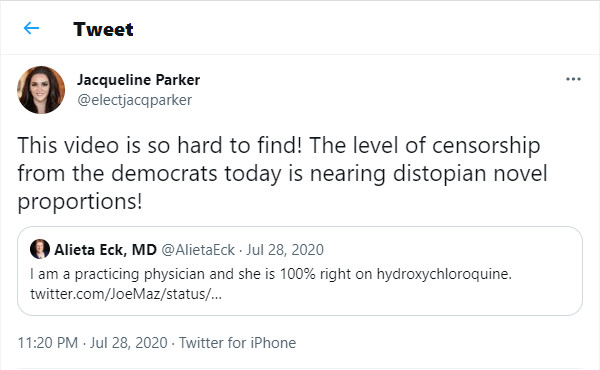
Task: Click the quoted tweet's Jul 28, 2020 date
Action: [285, 250]
